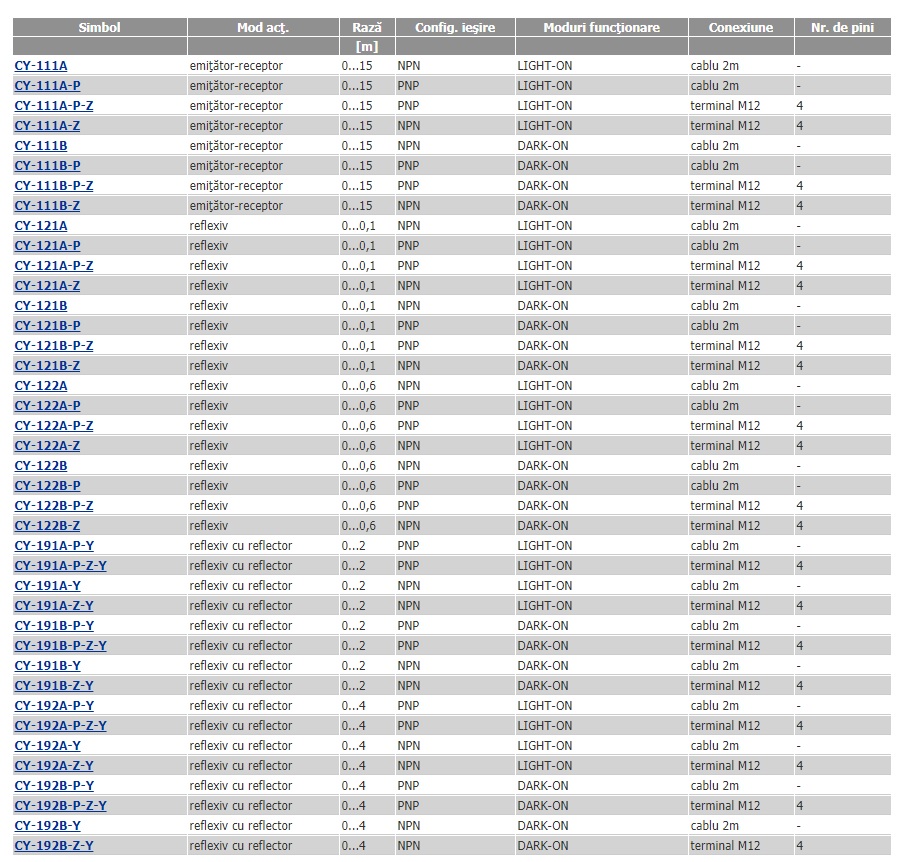Click the CY-191B-P-Z-Y link

coord(61,645)
